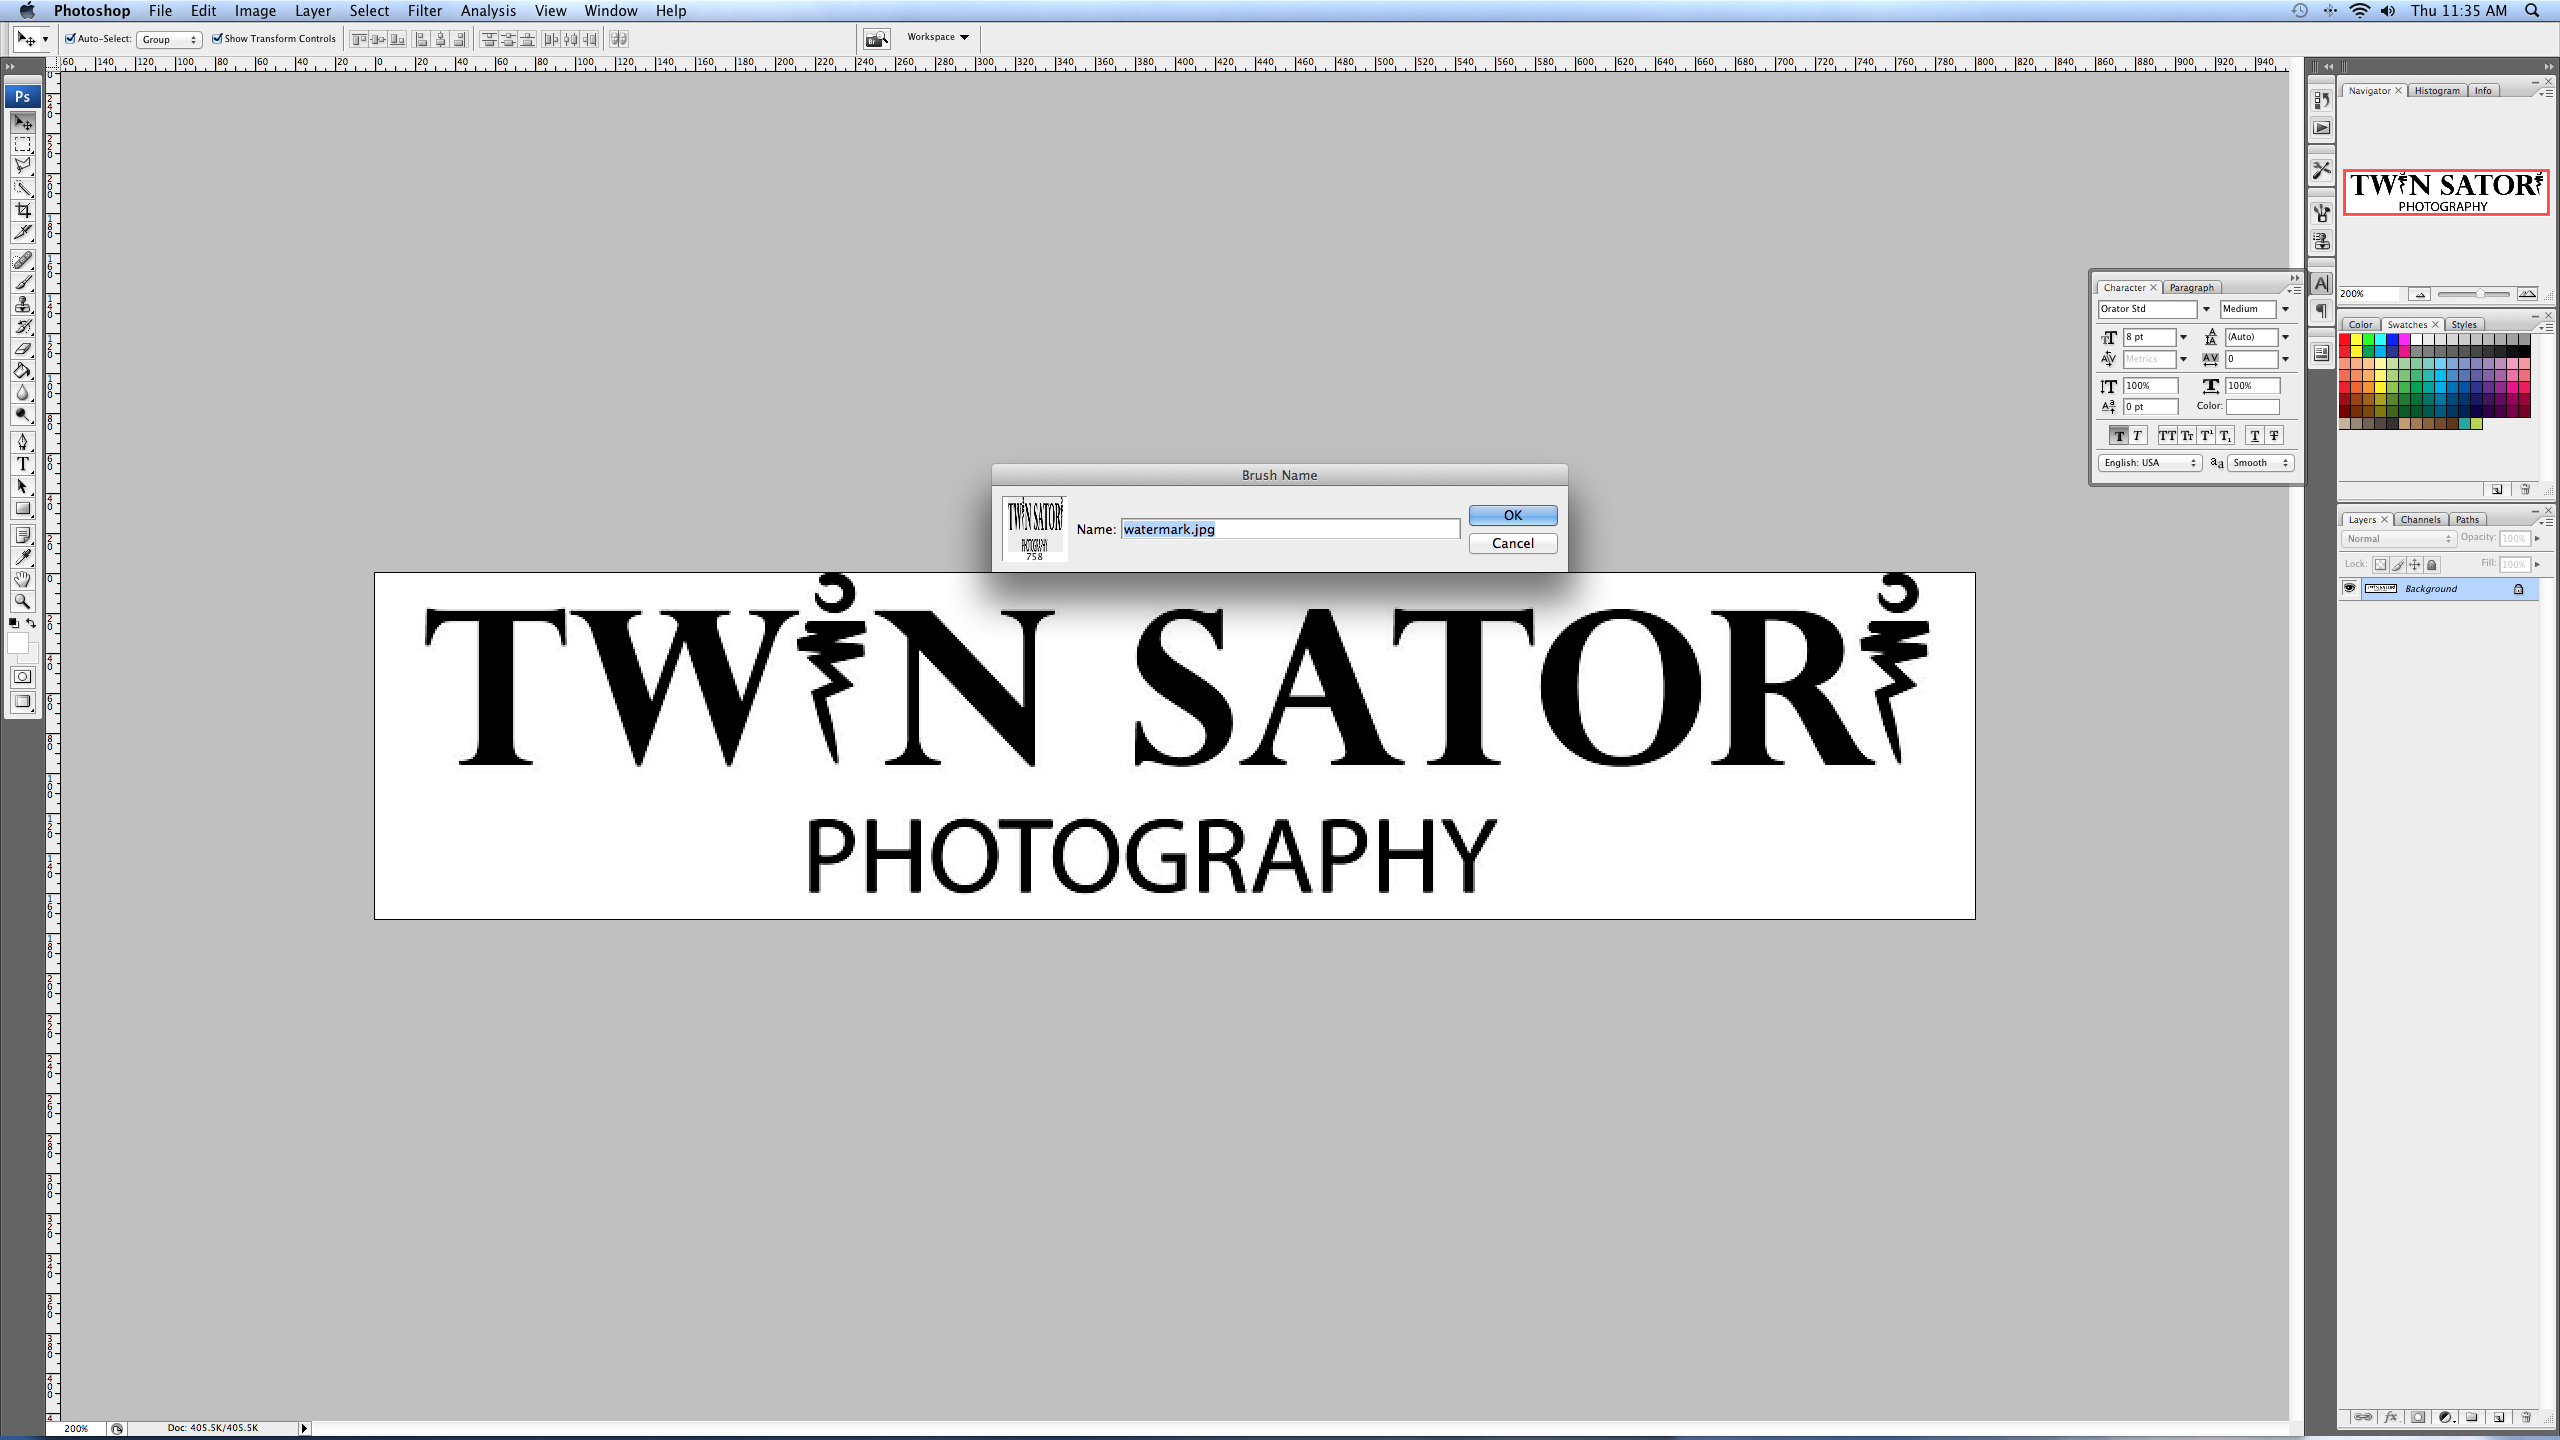This screenshot has height=1440, width=2560.
Task: Open Adobe Bridge from options bar
Action: tap(877, 39)
